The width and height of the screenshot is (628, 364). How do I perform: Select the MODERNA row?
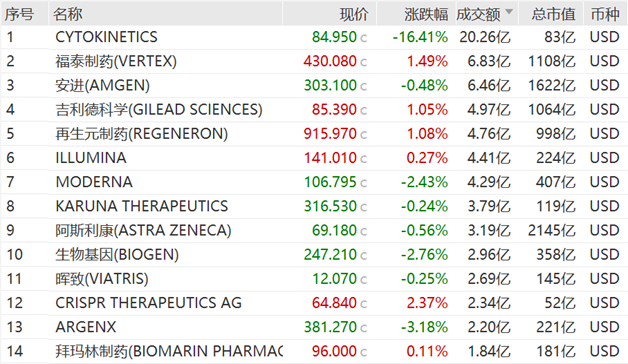coord(314,182)
